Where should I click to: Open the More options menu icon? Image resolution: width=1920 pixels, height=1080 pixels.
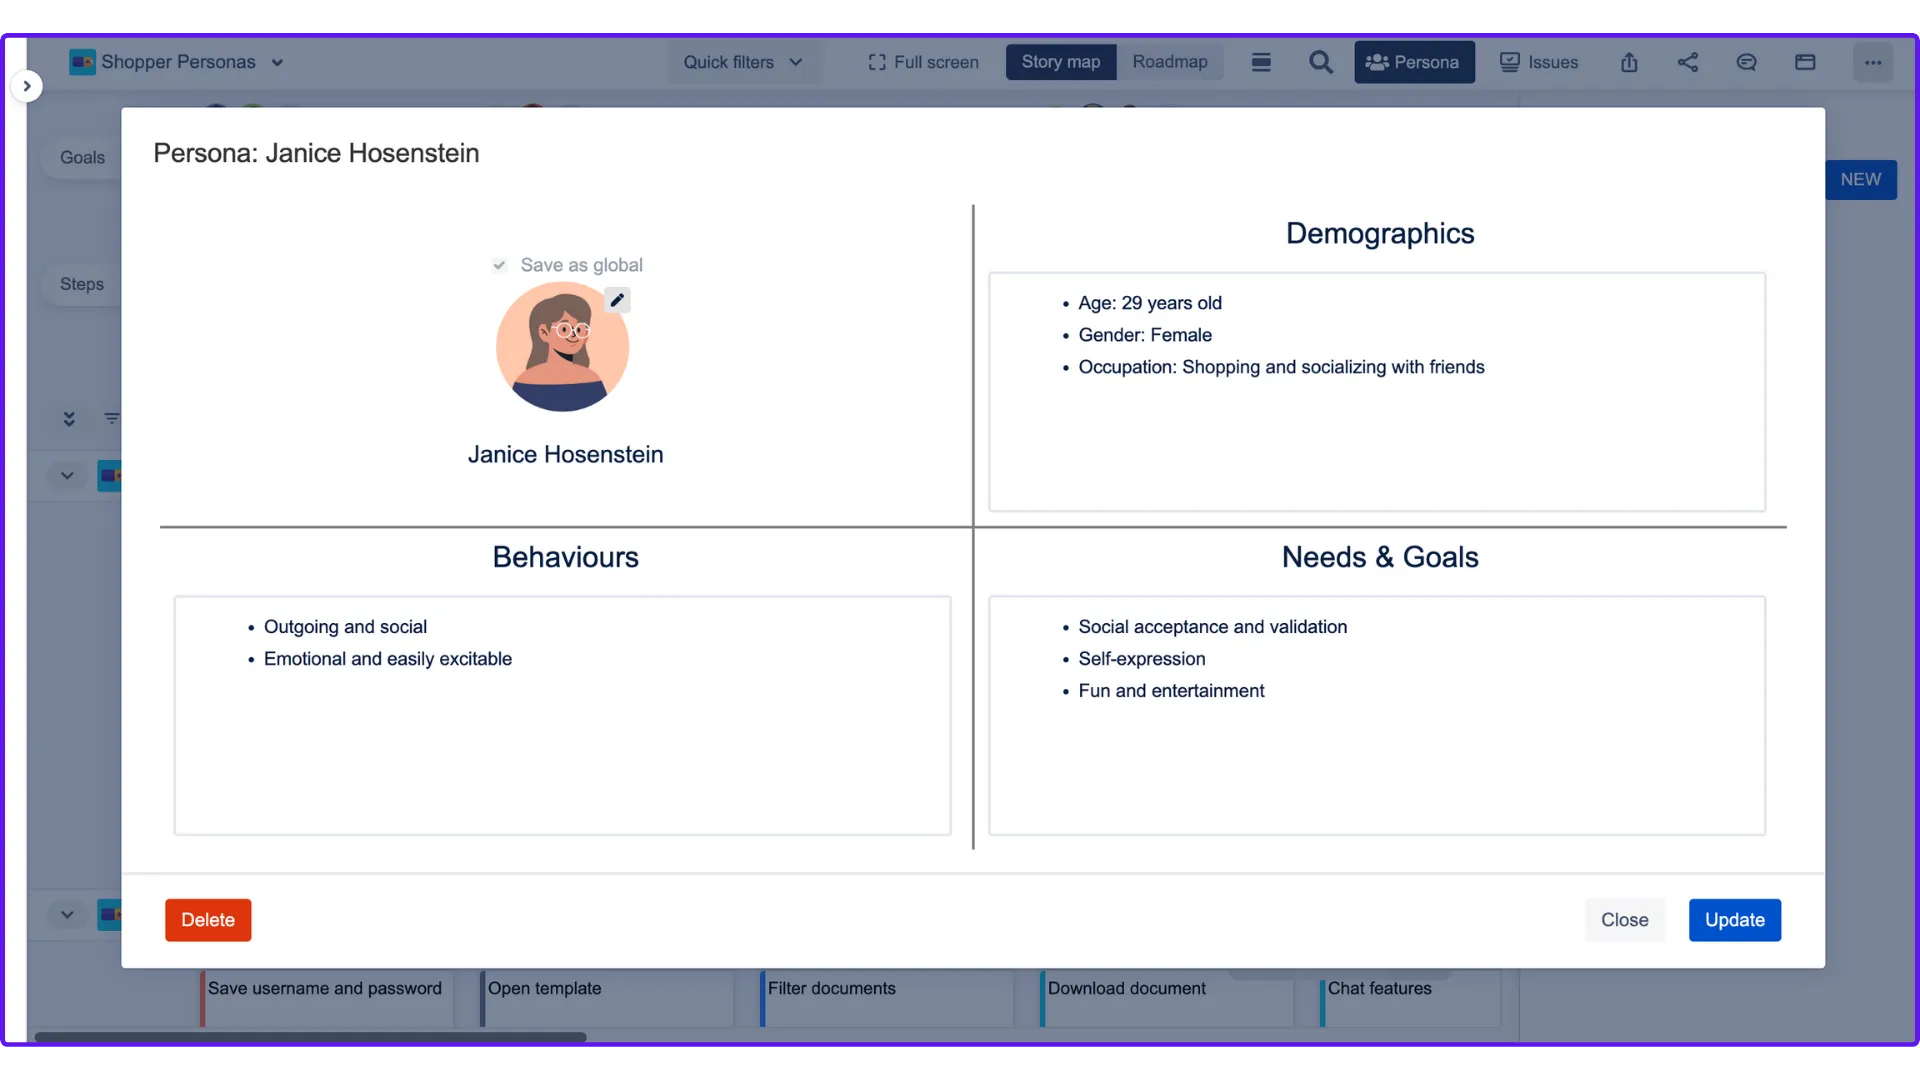(1873, 61)
